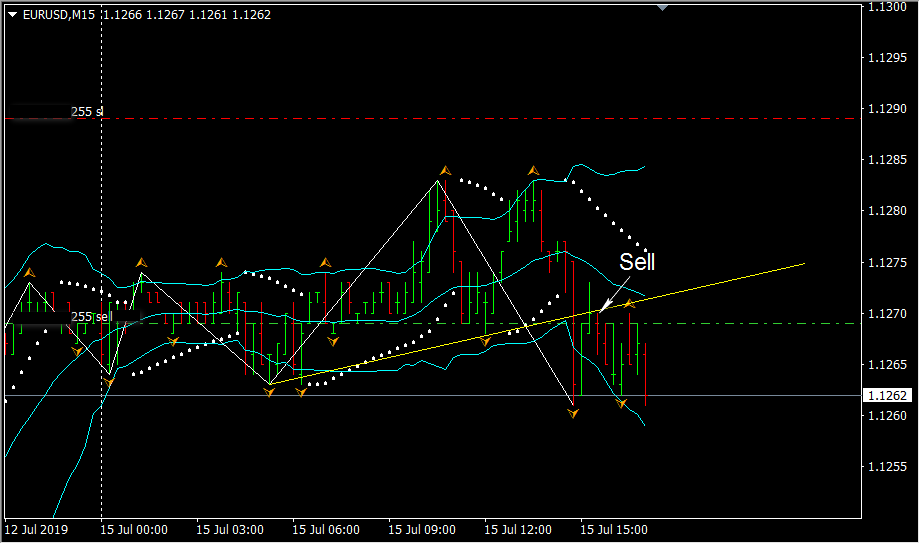Image resolution: width=920 pixels, height=544 pixels.
Task: Click the 1.1275 price axis label
Action: 887,262
